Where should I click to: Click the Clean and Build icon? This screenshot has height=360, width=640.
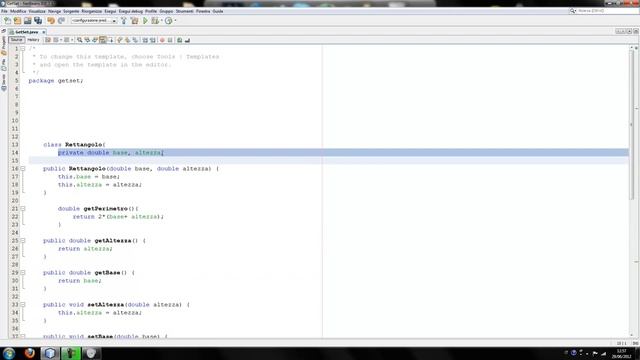[x=134, y=20]
